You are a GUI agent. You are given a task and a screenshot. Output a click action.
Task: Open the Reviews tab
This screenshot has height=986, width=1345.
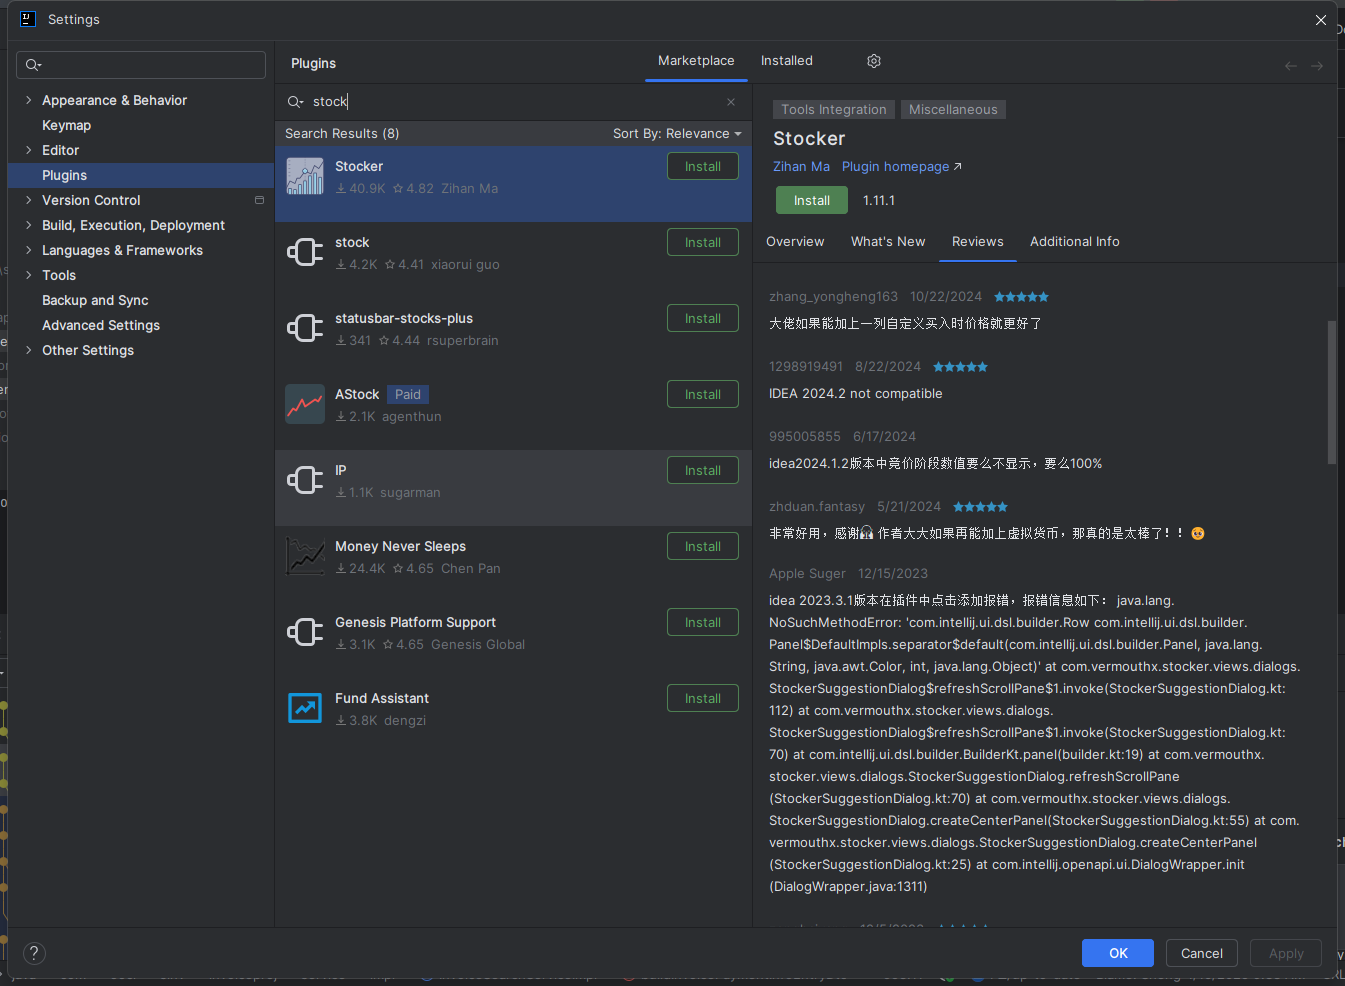[x=978, y=242]
